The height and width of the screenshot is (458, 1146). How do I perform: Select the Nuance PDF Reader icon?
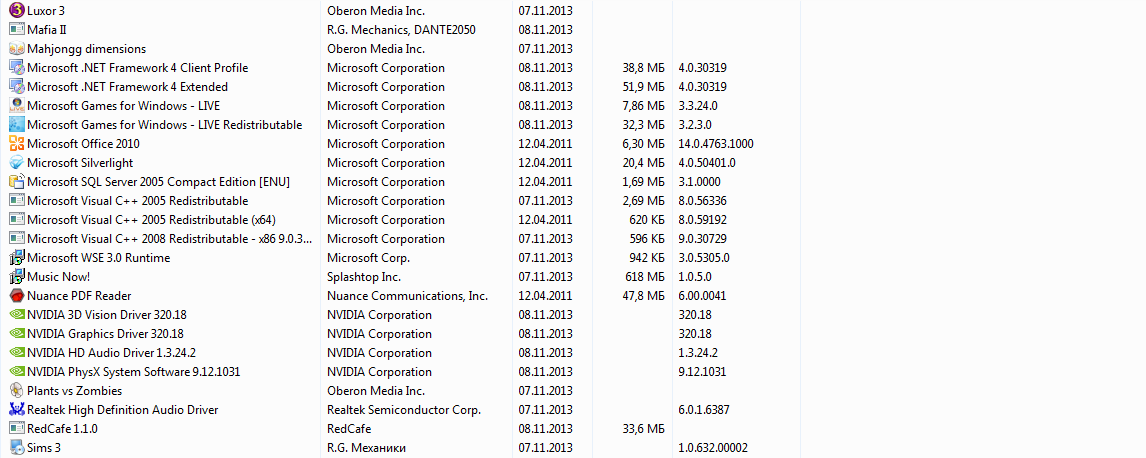click(x=16, y=296)
